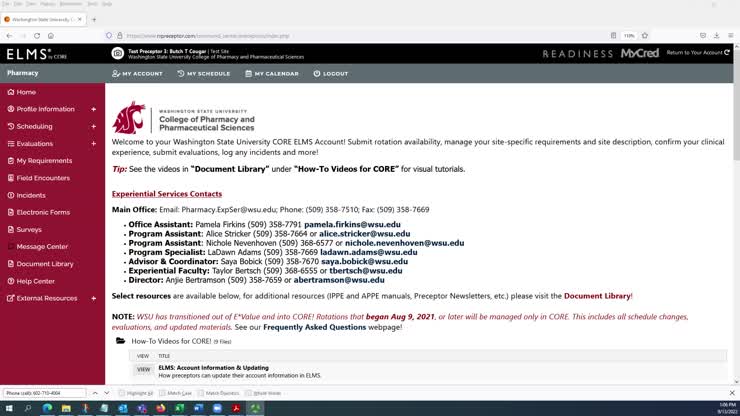Expand the Scheduling sidebar section
740x416 pixels.
click(94, 127)
